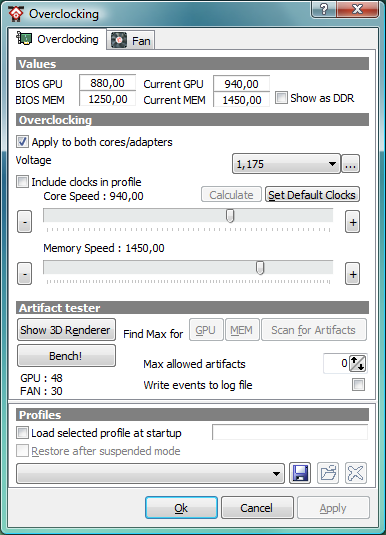This screenshot has width=386, height=535.
Task: Decrease Core Speed with minus button
Action: click(x=25, y=222)
